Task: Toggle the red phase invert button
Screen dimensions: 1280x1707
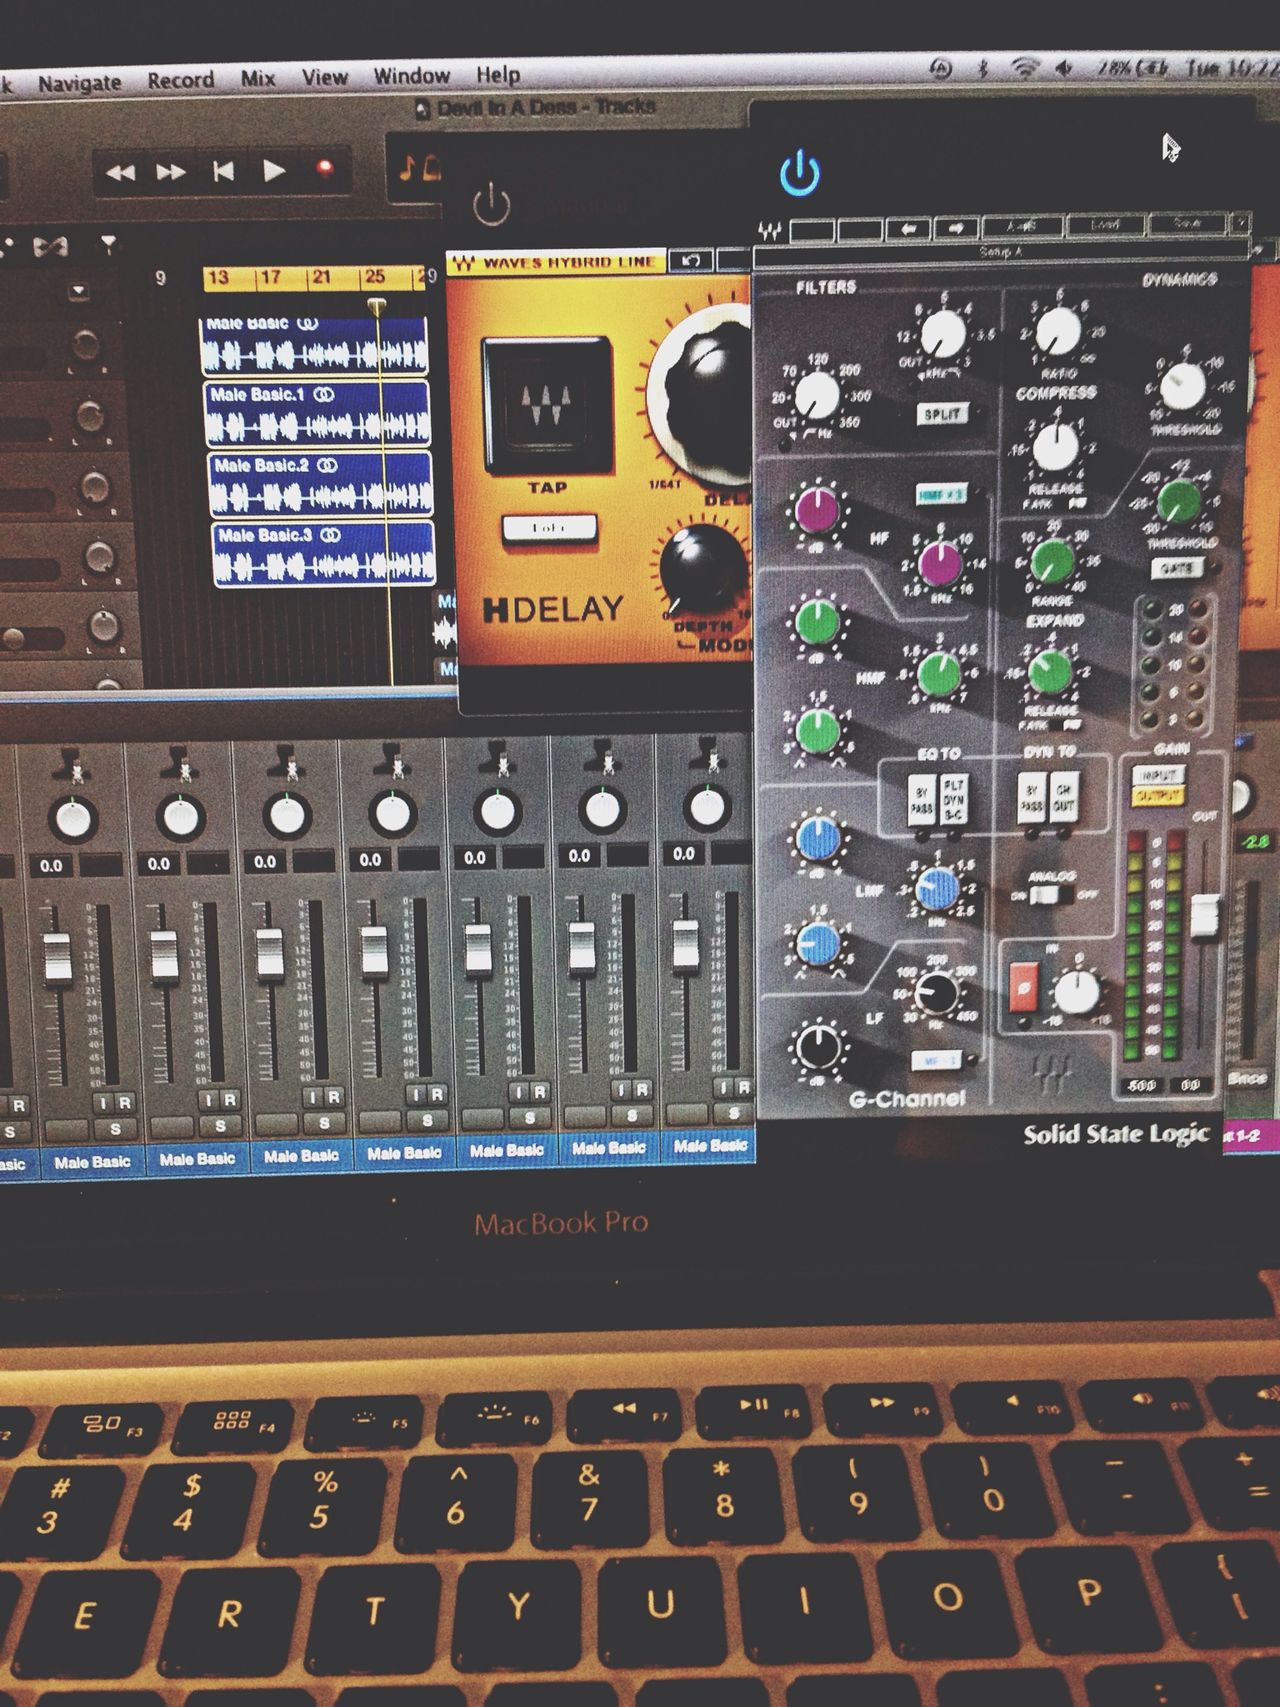Action: coord(1022,987)
